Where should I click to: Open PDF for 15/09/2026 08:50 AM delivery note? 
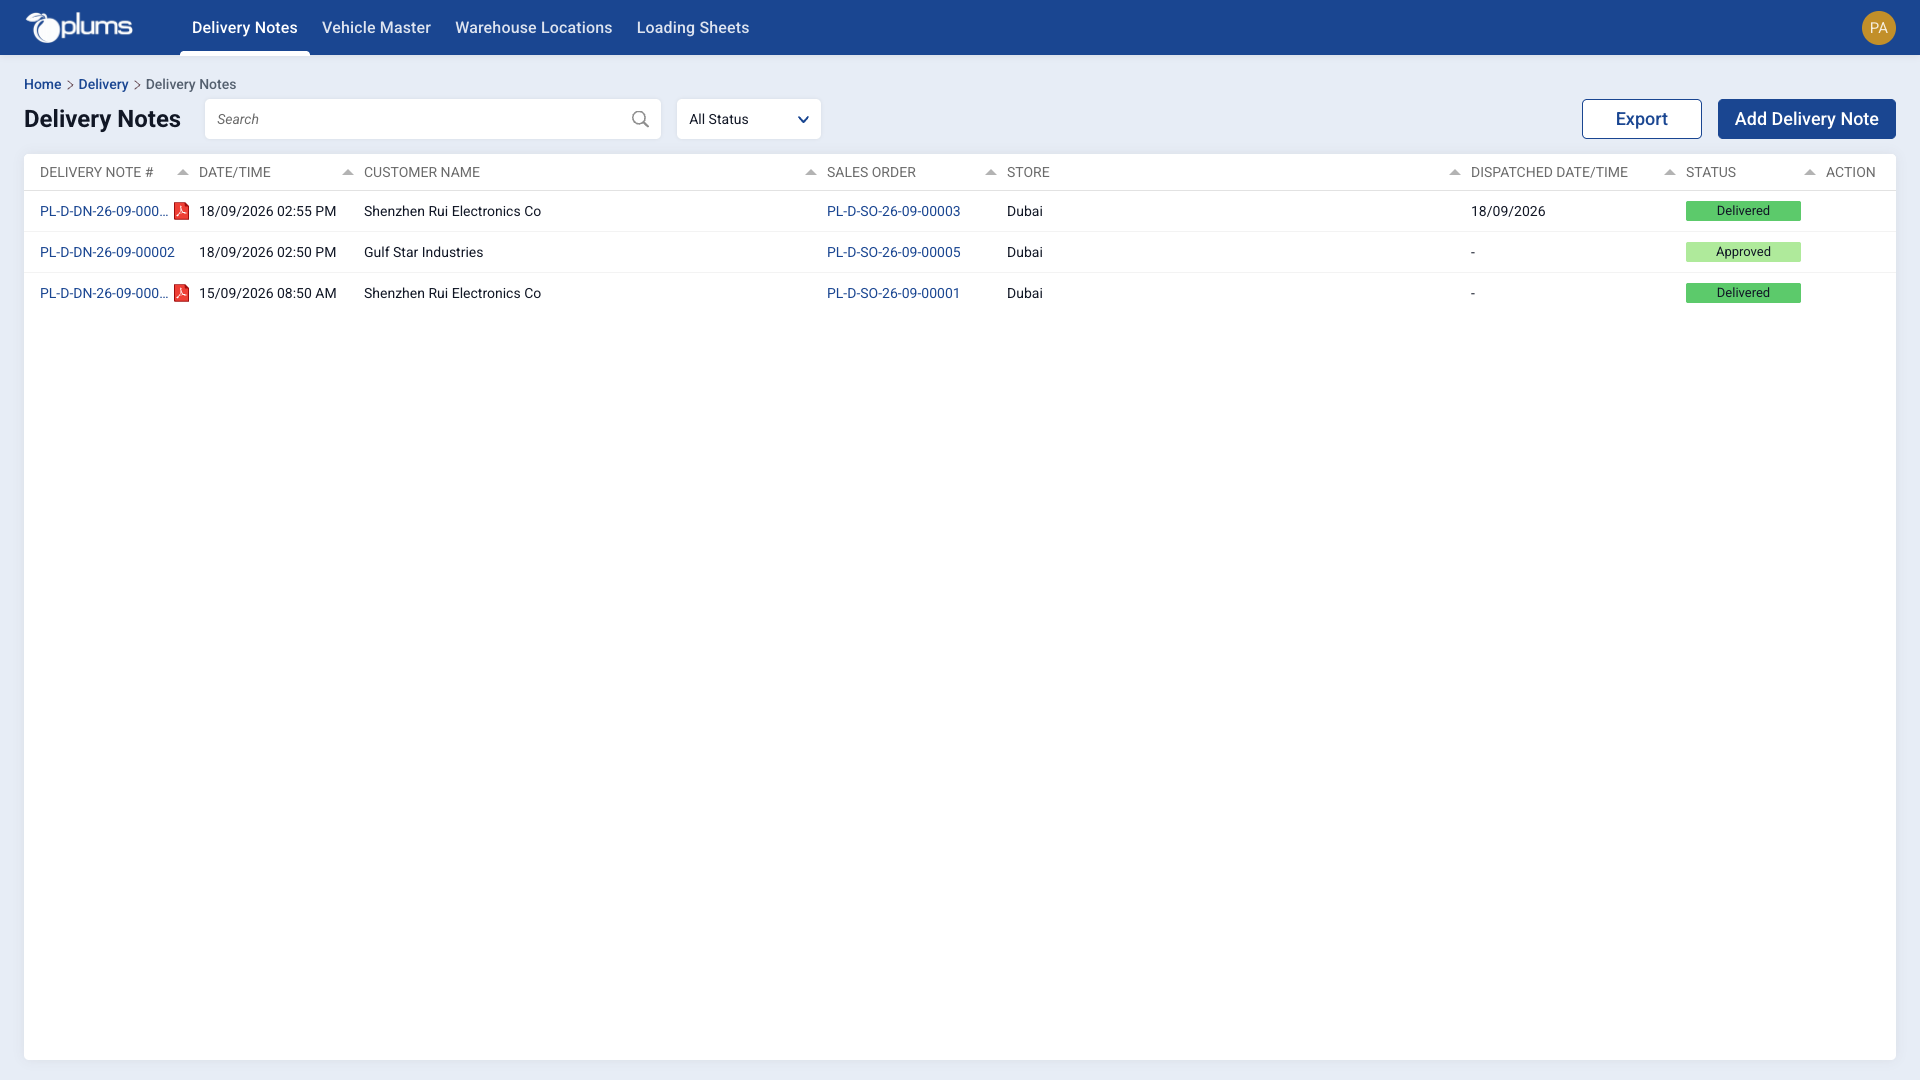(182, 293)
